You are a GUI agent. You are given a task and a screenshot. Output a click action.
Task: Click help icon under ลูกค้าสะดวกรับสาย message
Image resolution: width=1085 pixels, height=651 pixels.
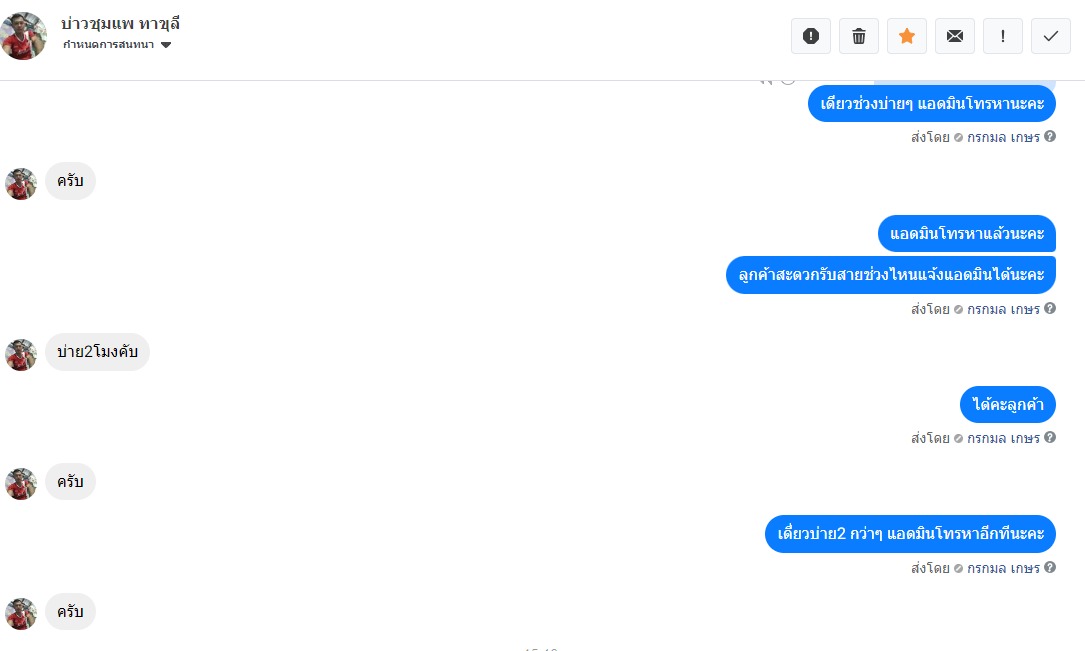click(1050, 308)
